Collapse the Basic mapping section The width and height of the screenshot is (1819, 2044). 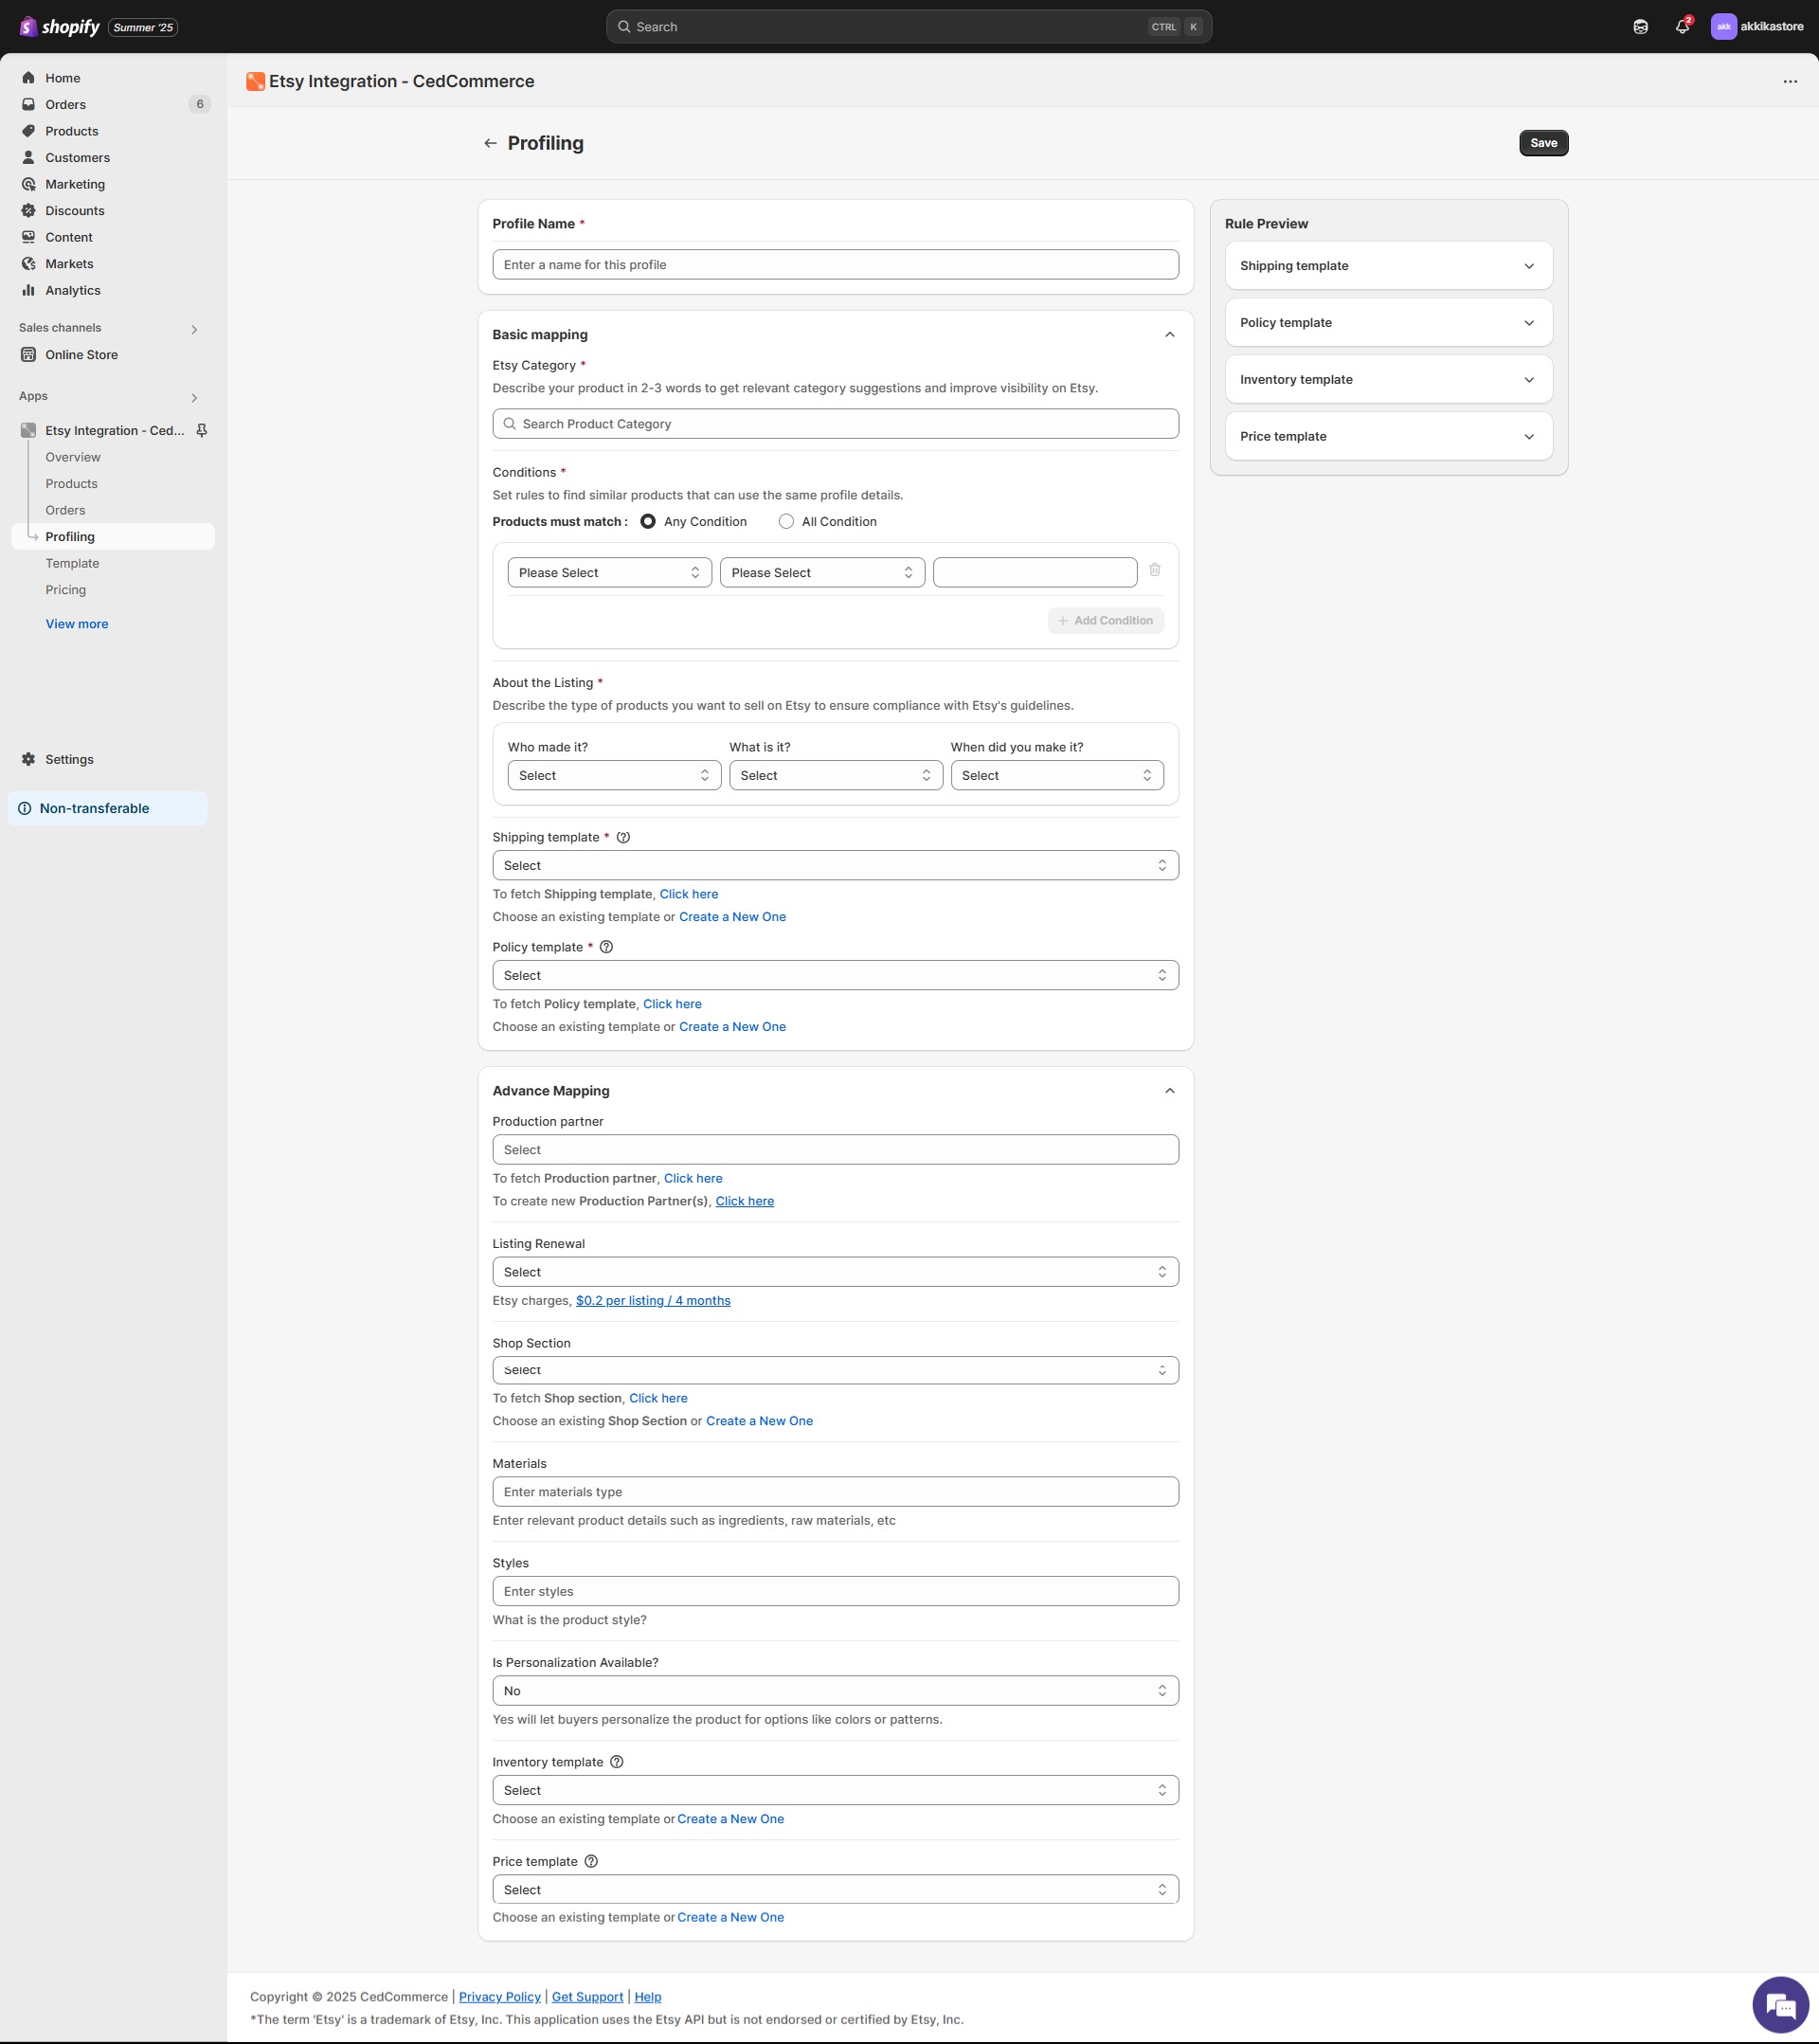(x=1169, y=335)
